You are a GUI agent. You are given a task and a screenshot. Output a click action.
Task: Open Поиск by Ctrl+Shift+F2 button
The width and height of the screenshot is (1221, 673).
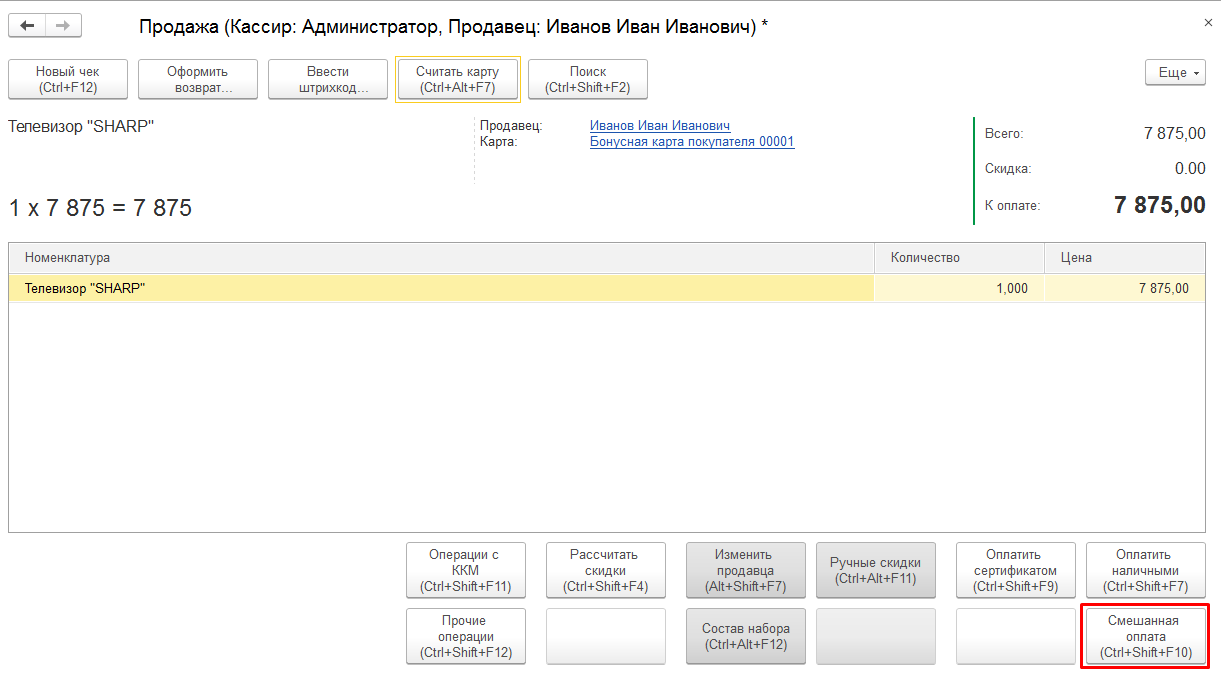point(588,80)
